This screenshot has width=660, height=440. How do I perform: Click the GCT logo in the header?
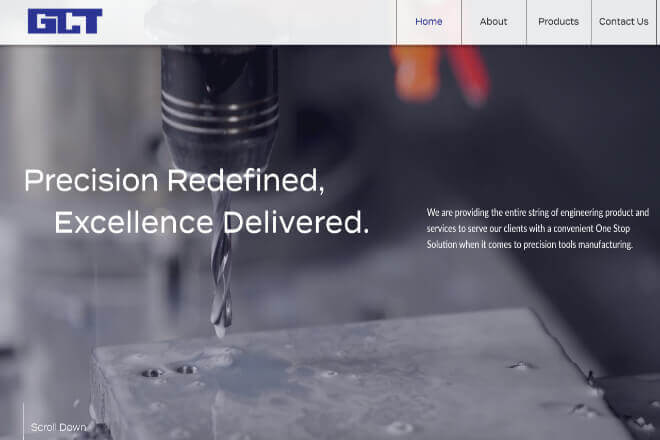click(65, 21)
